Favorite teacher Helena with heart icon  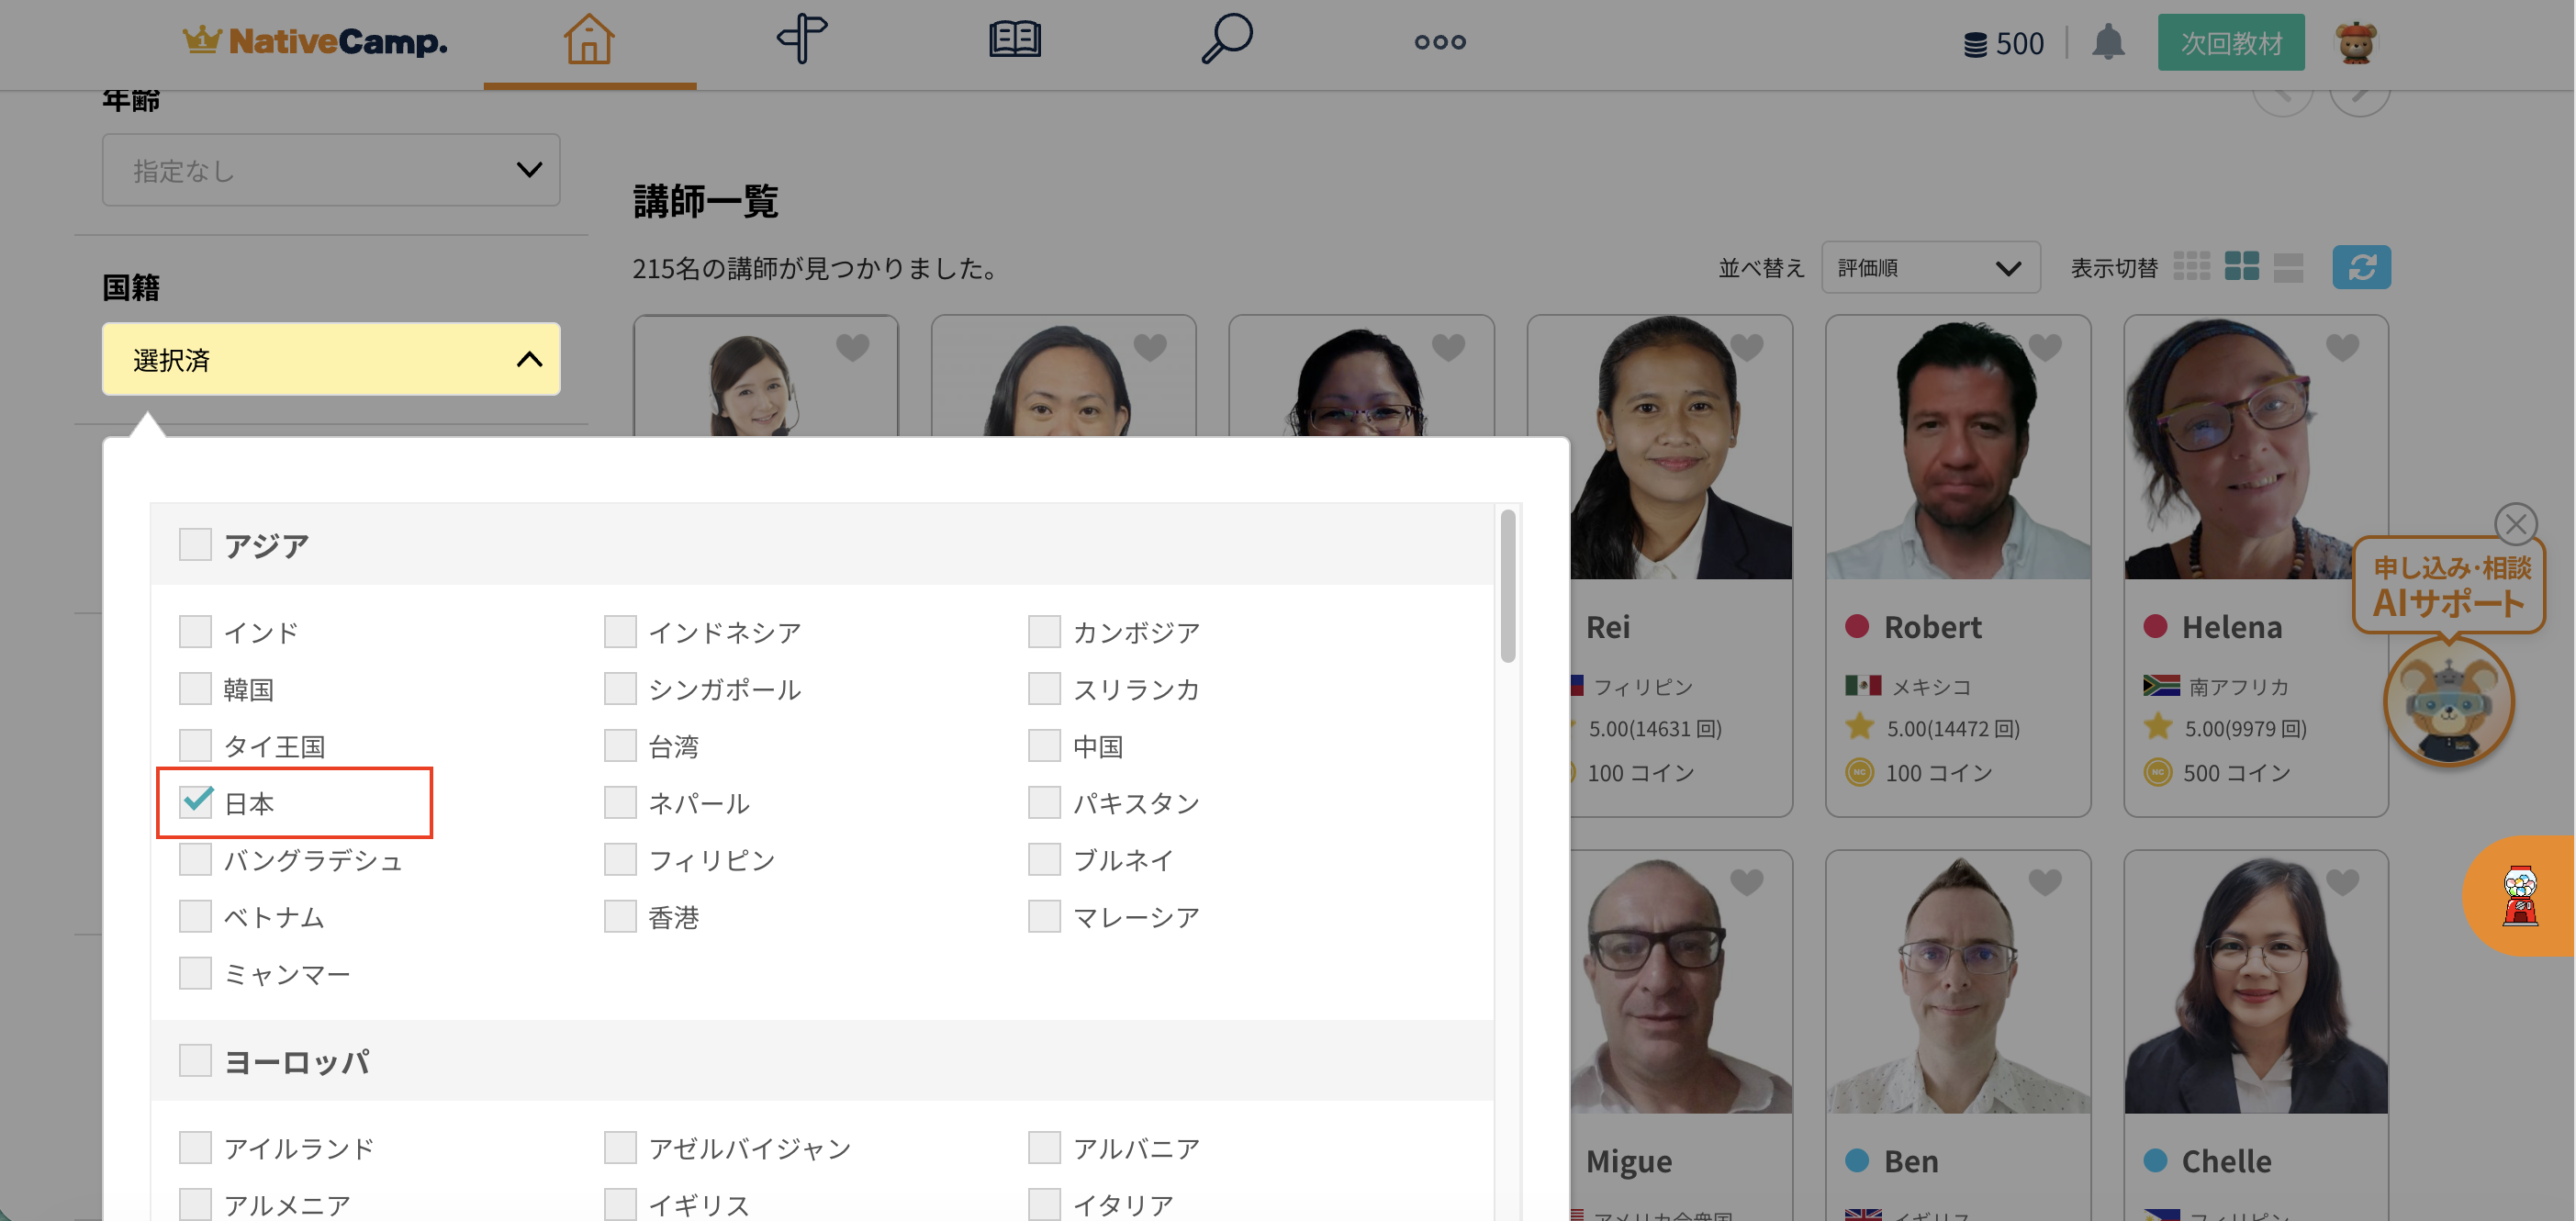(2342, 347)
